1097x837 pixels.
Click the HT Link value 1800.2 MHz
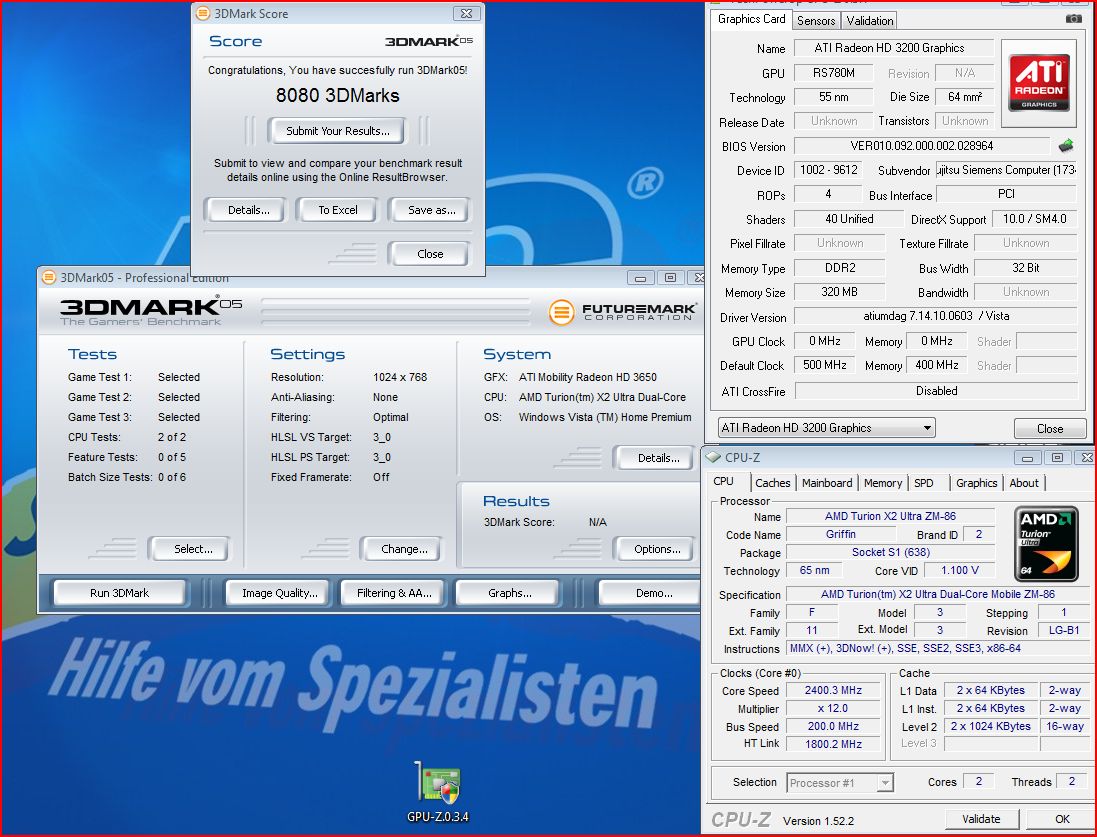click(x=833, y=744)
